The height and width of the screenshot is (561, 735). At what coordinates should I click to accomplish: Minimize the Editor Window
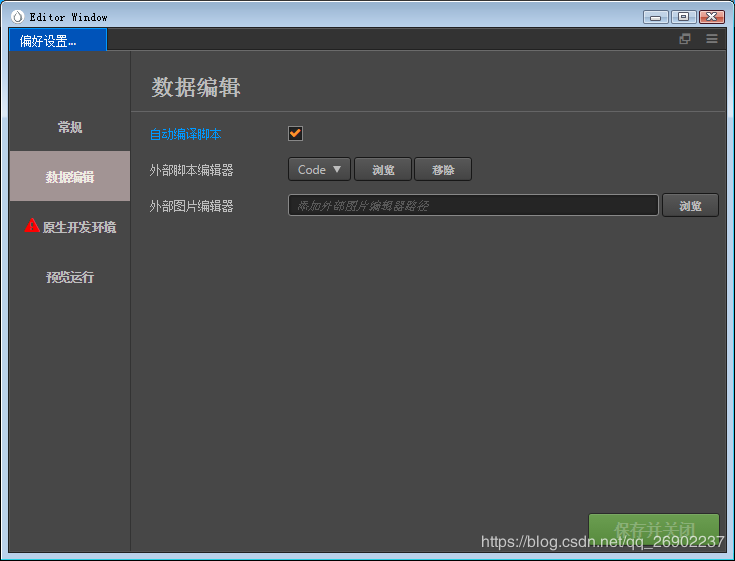click(x=656, y=17)
